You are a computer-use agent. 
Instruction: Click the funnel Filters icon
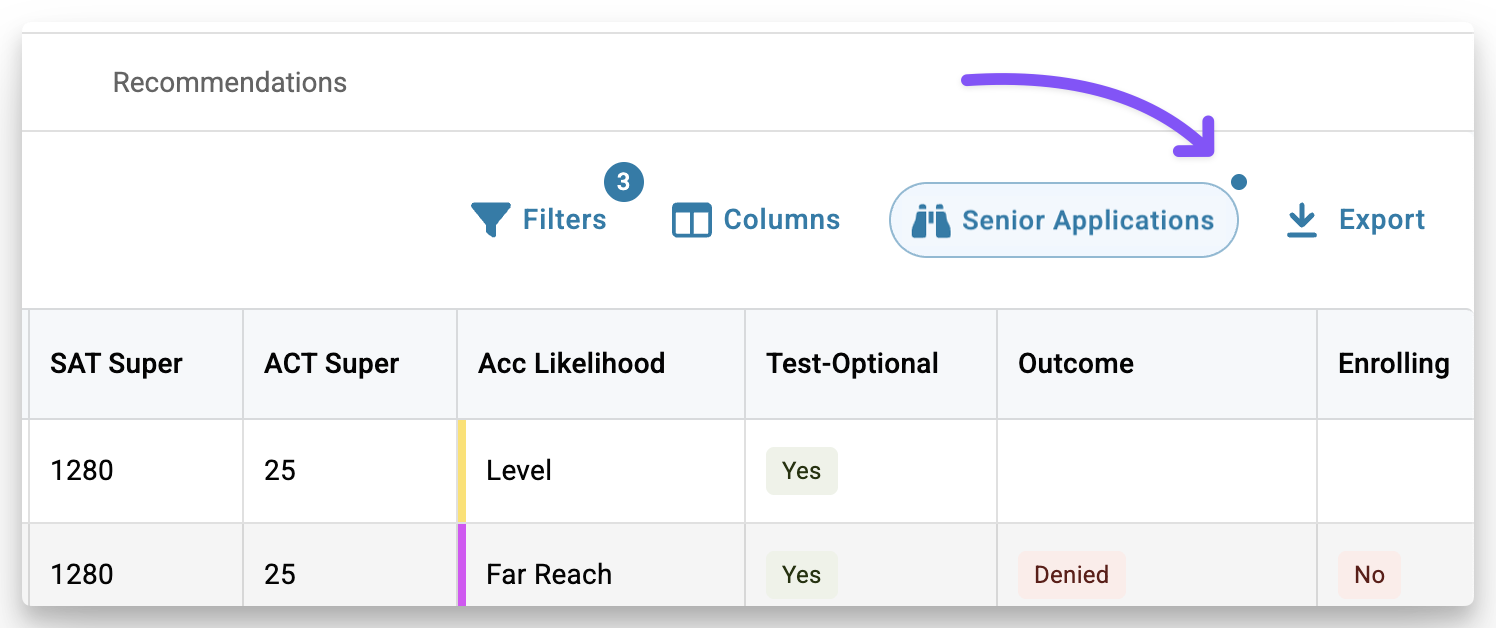coord(491,220)
